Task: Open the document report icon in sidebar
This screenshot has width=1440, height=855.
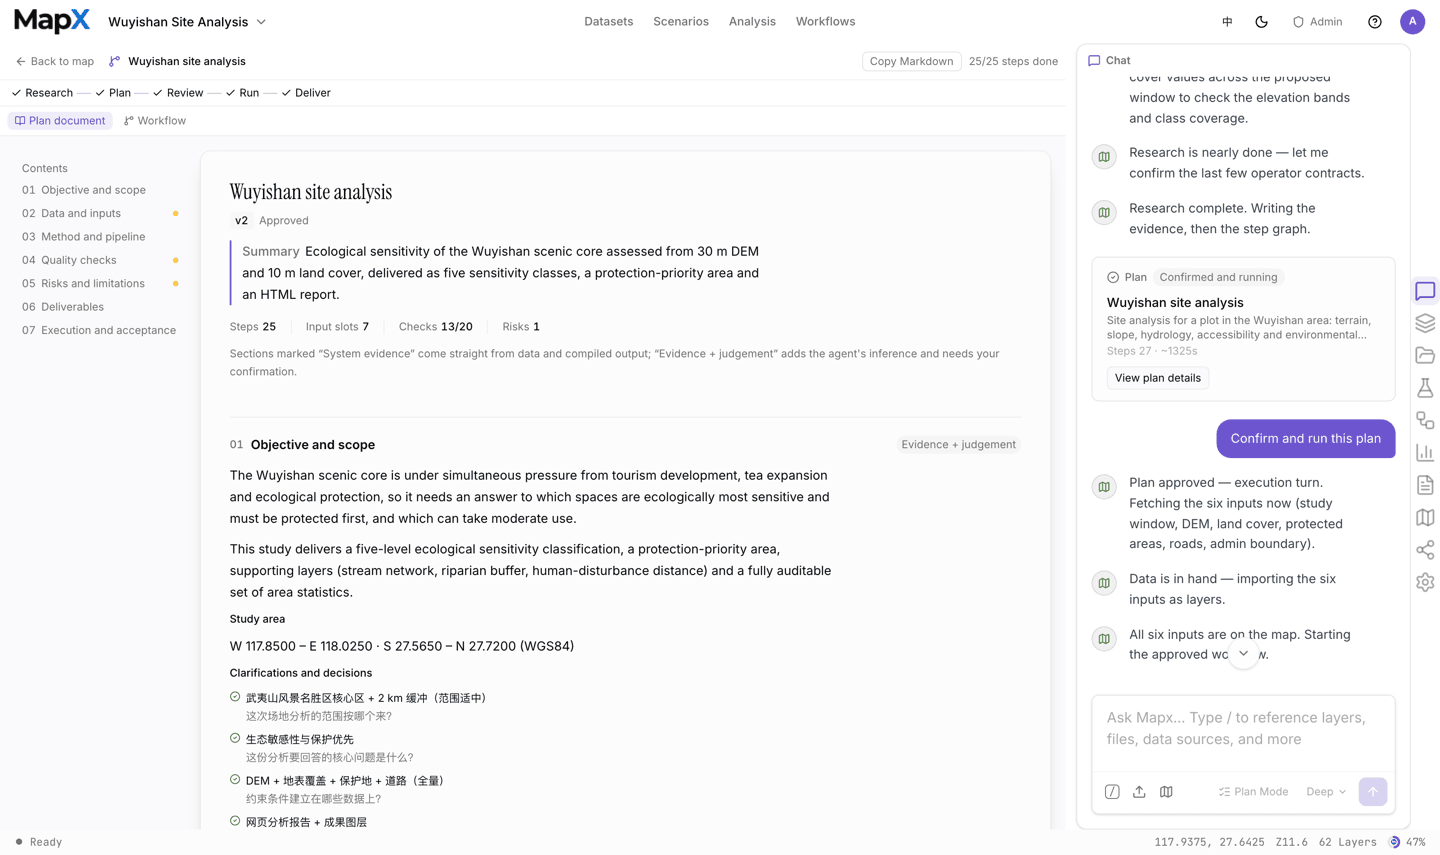Action: point(1425,485)
